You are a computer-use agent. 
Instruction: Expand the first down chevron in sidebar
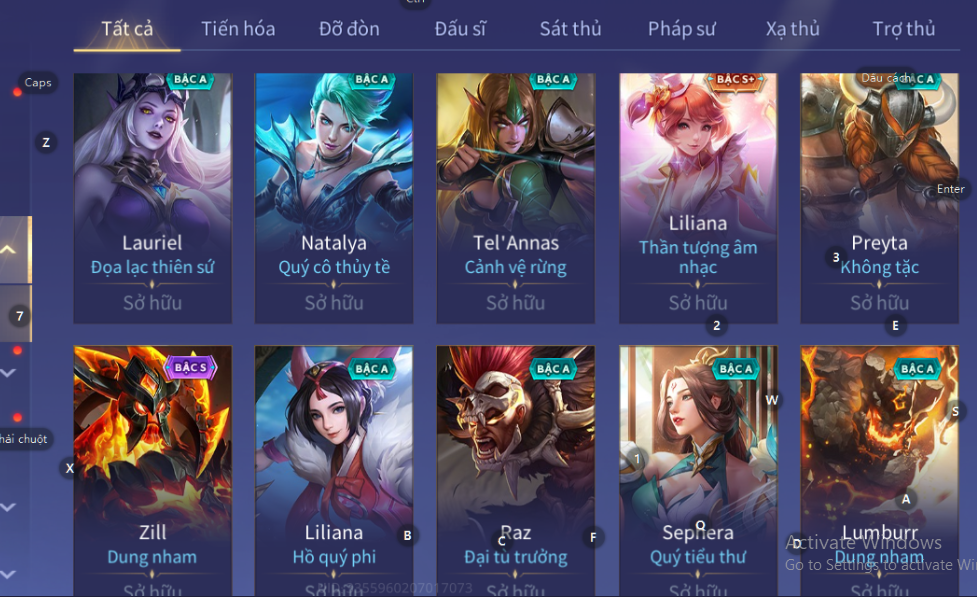[x=8, y=373]
